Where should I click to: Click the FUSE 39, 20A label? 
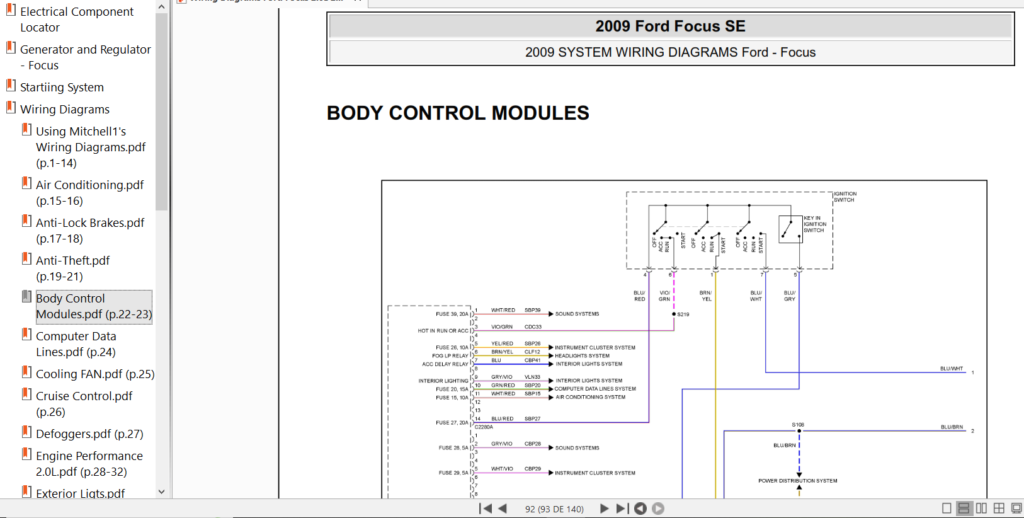pos(452,314)
